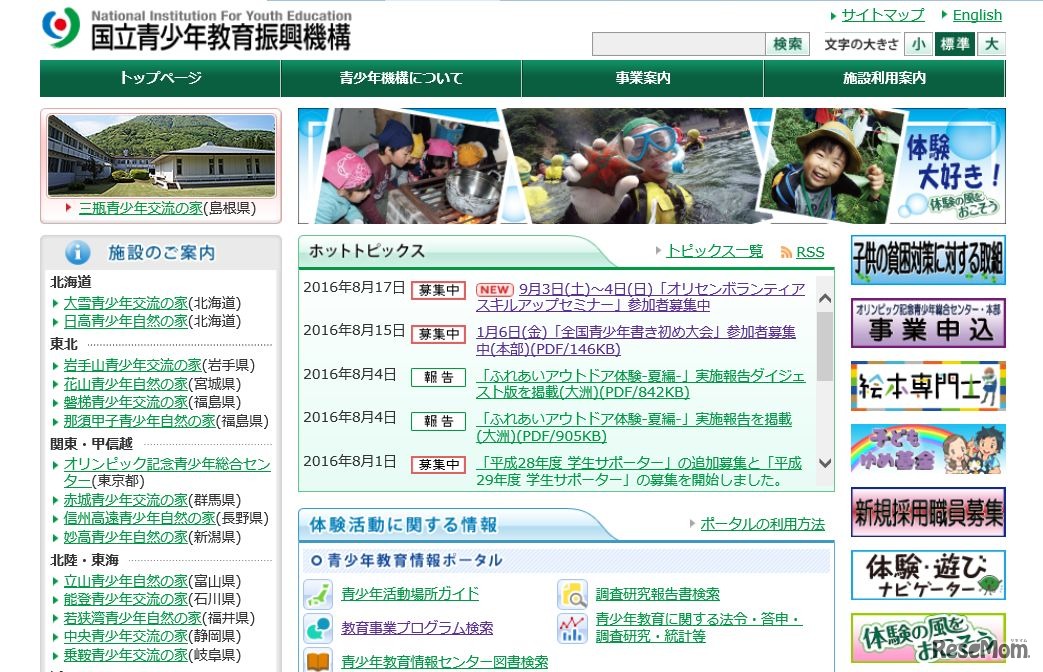This screenshot has height=672, width=1043.
Task: Open the 事業案内 navigation menu
Action: point(642,78)
